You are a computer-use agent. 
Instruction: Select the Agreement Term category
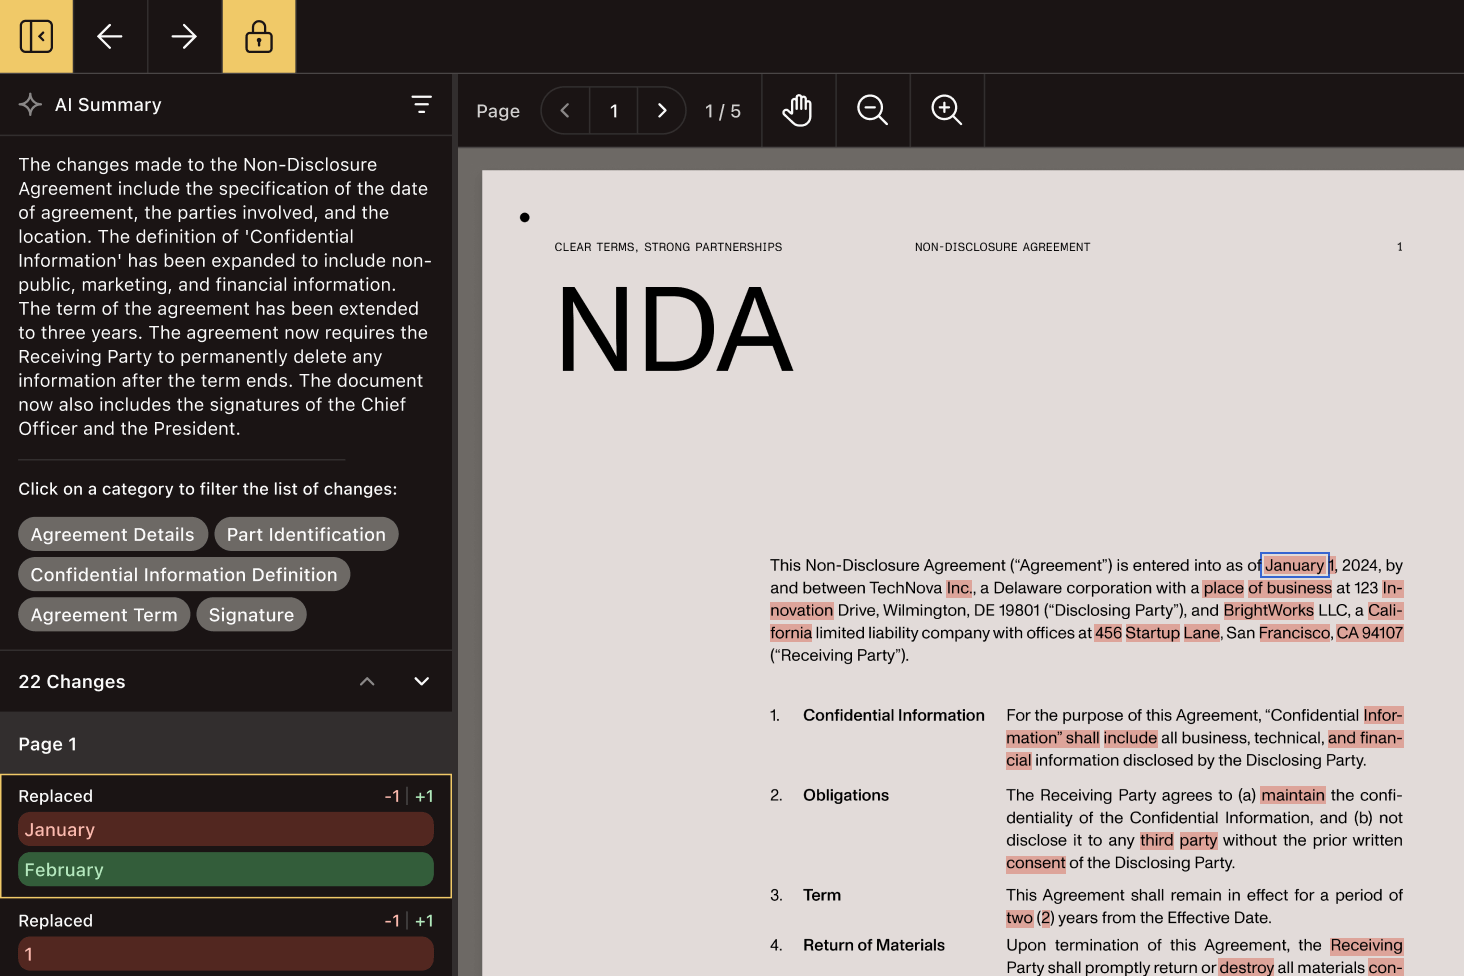tap(103, 614)
